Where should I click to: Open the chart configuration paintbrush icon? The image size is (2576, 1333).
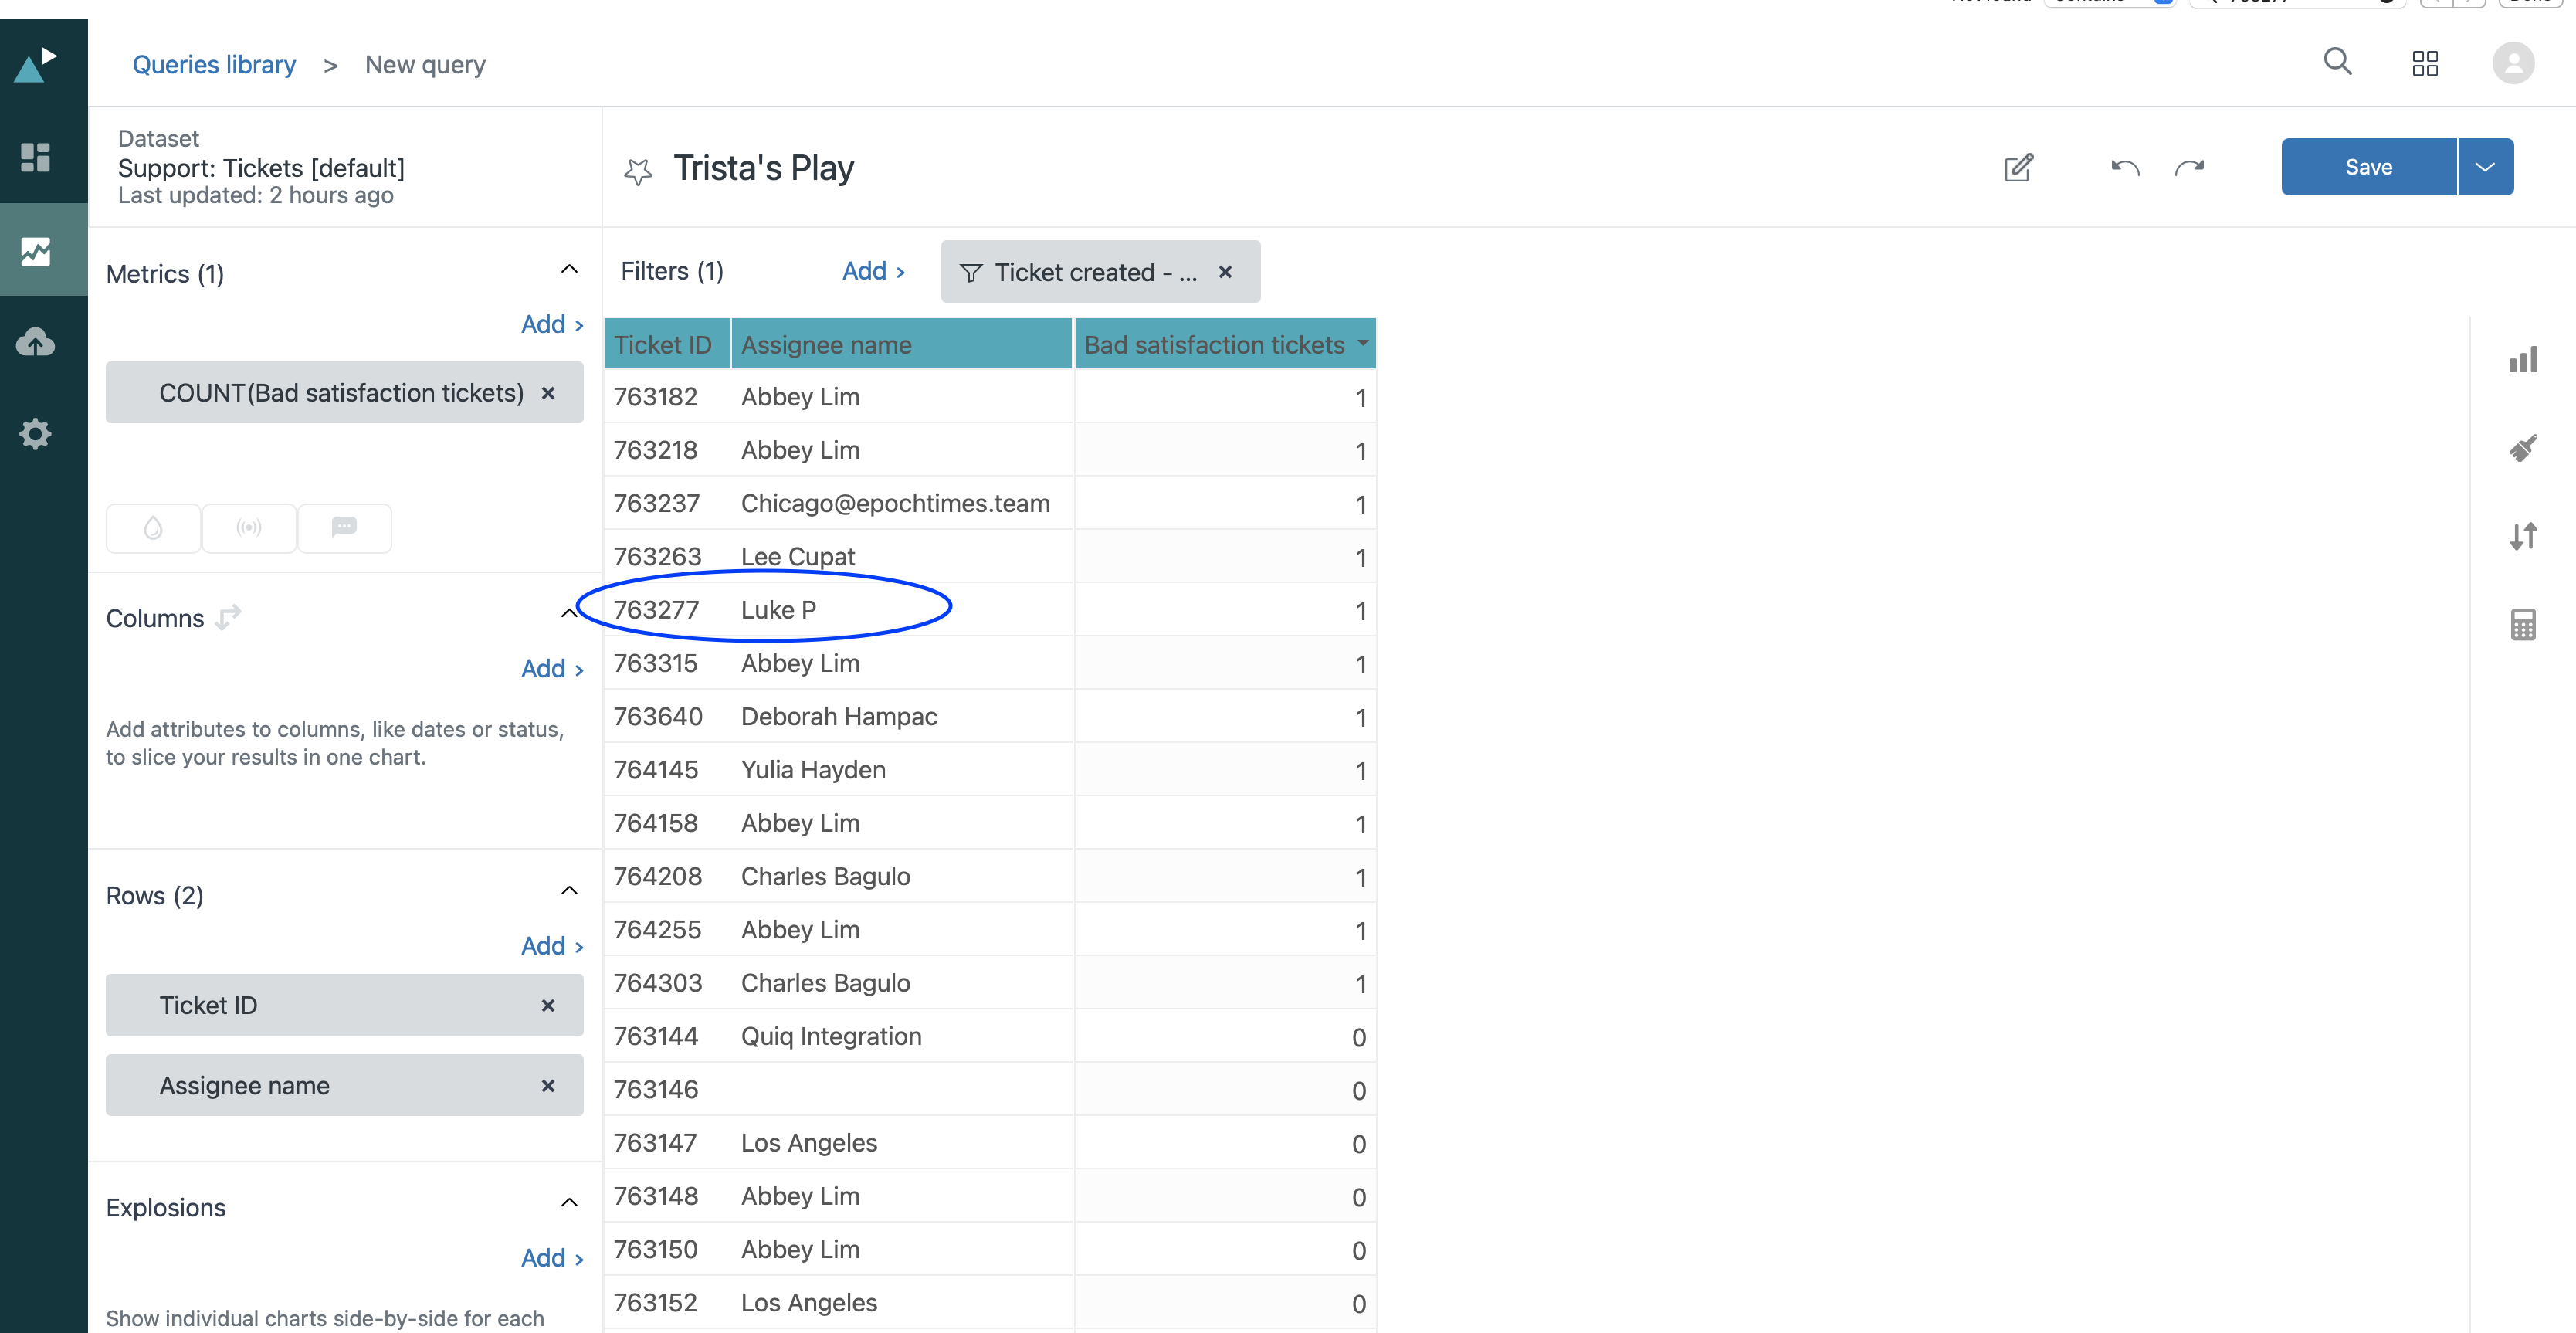coord(2522,448)
